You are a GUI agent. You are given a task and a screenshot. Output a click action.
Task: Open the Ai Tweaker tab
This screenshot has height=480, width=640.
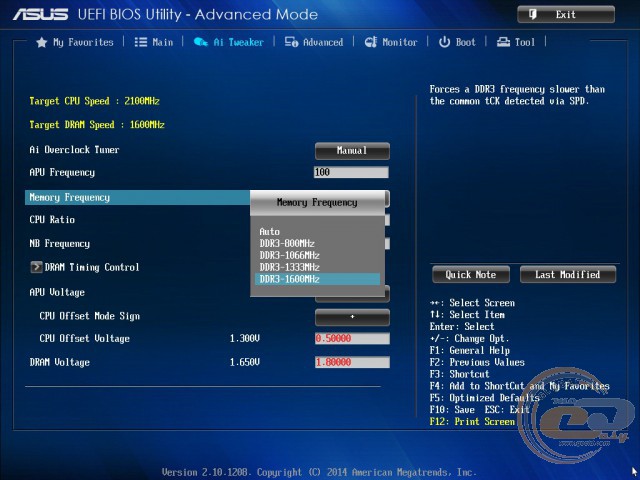[229, 42]
